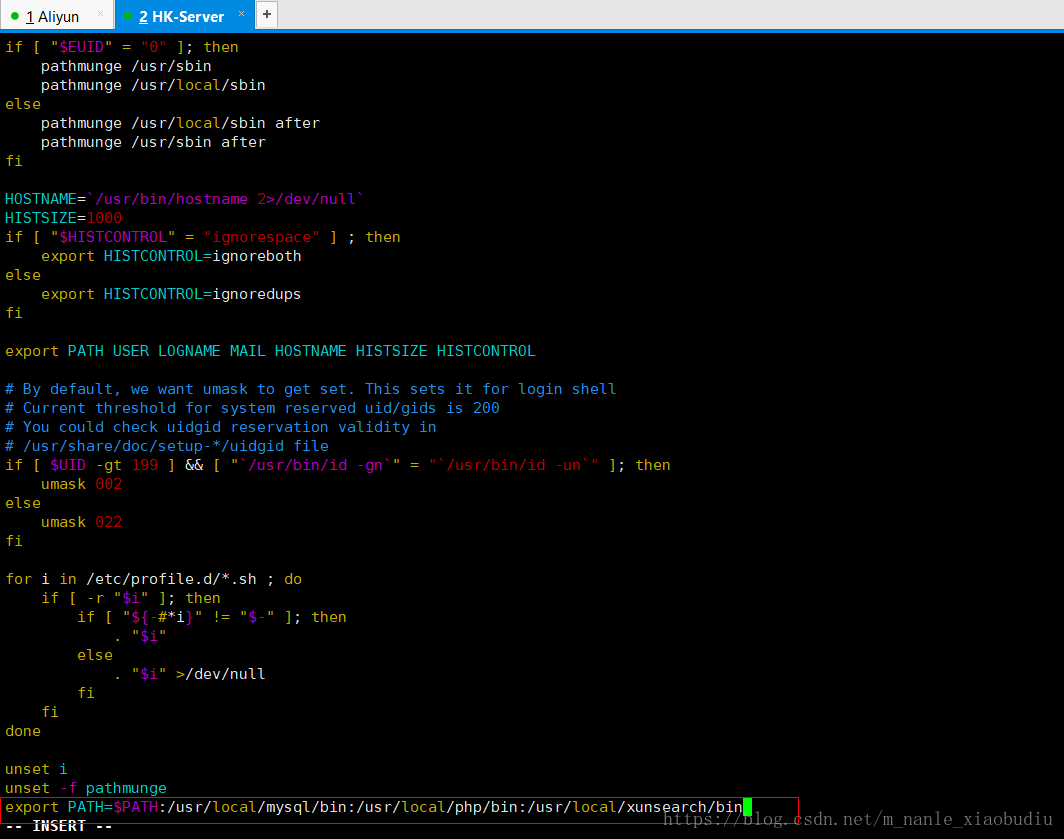Click the green status dot on Aliyun tab
Viewport: 1064px width, 839px height.
point(14,16)
